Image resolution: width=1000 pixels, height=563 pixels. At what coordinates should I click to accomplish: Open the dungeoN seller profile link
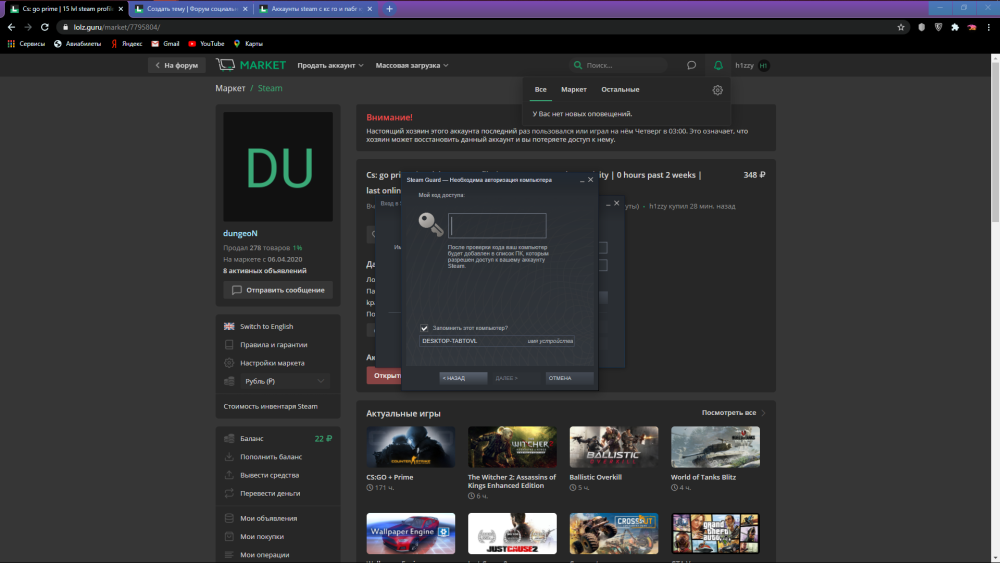[240, 233]
